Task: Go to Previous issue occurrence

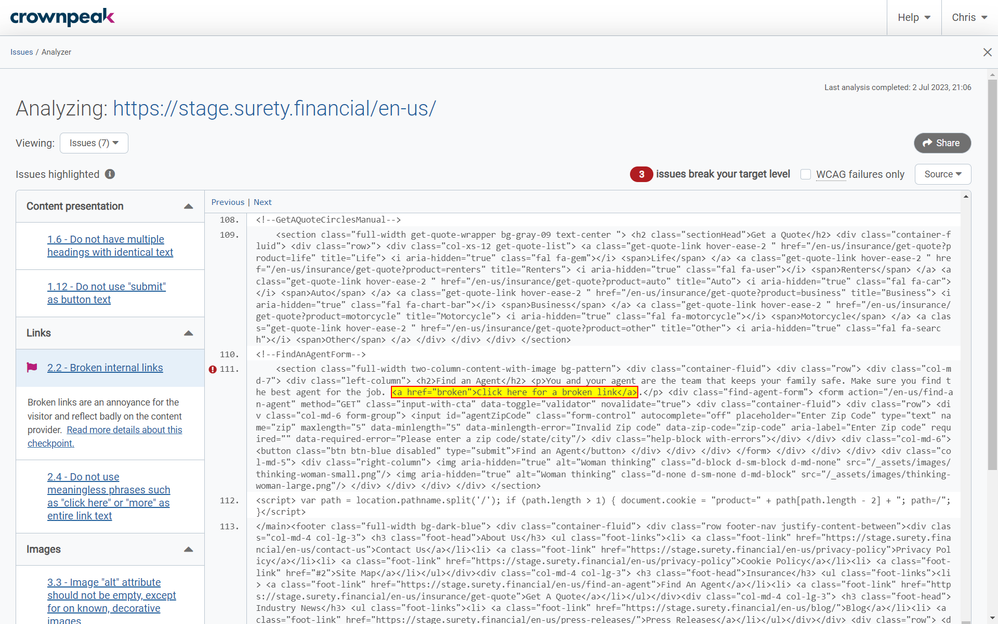Action: point(228,202)
